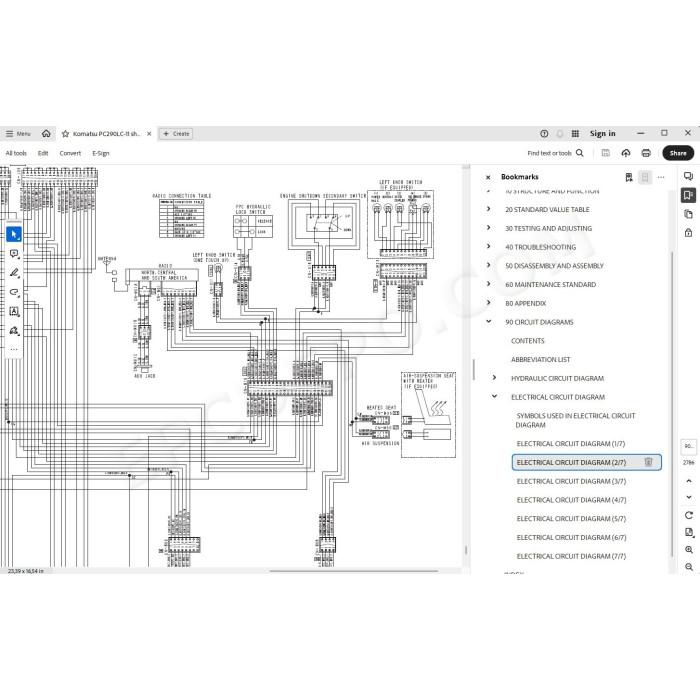Image resolution: width=700 pixels, height=700 pixels.
Task: Open the CONTENTS bookmark
Action: [527, 341]
